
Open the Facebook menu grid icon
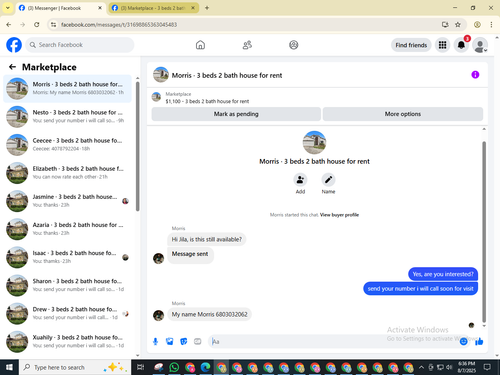click(442, 45)
